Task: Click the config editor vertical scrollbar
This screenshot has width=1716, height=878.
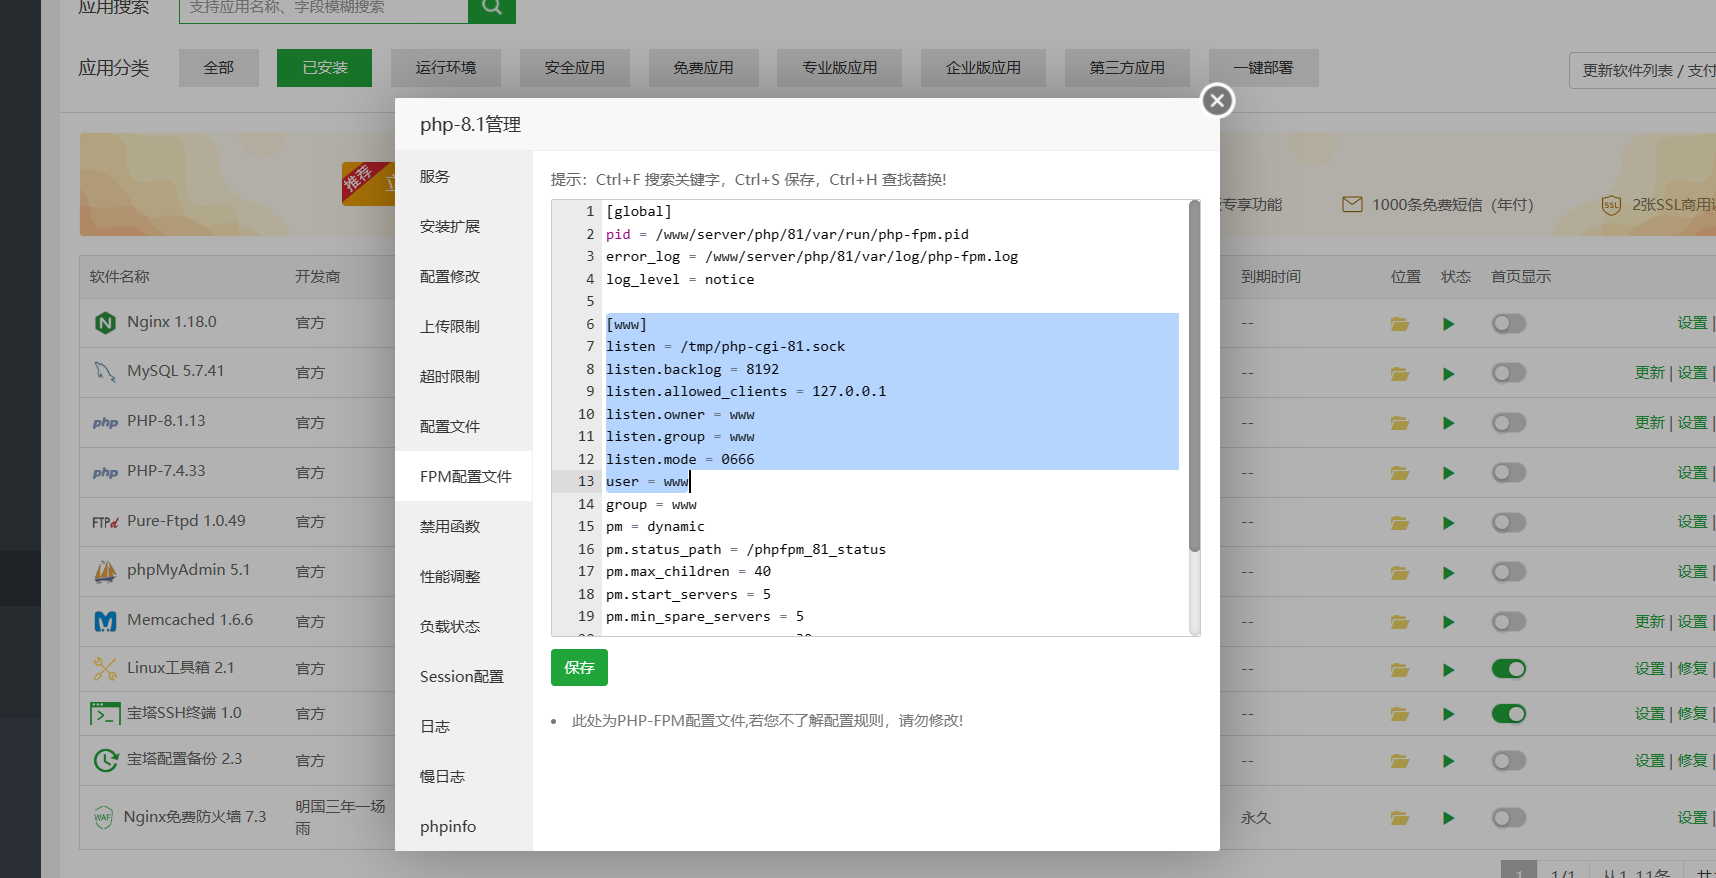Action: pos(1194,376)
